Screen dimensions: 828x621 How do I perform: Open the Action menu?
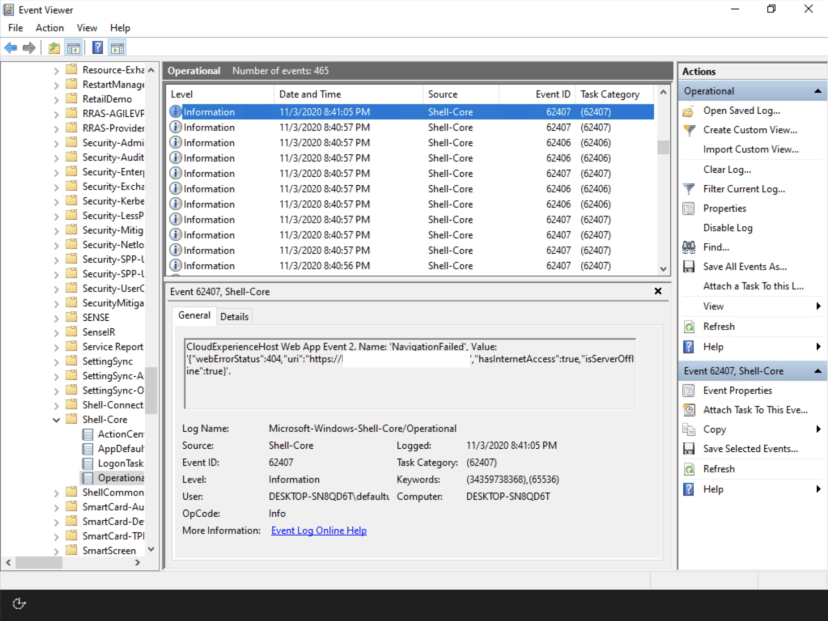(x=49, y=27)
